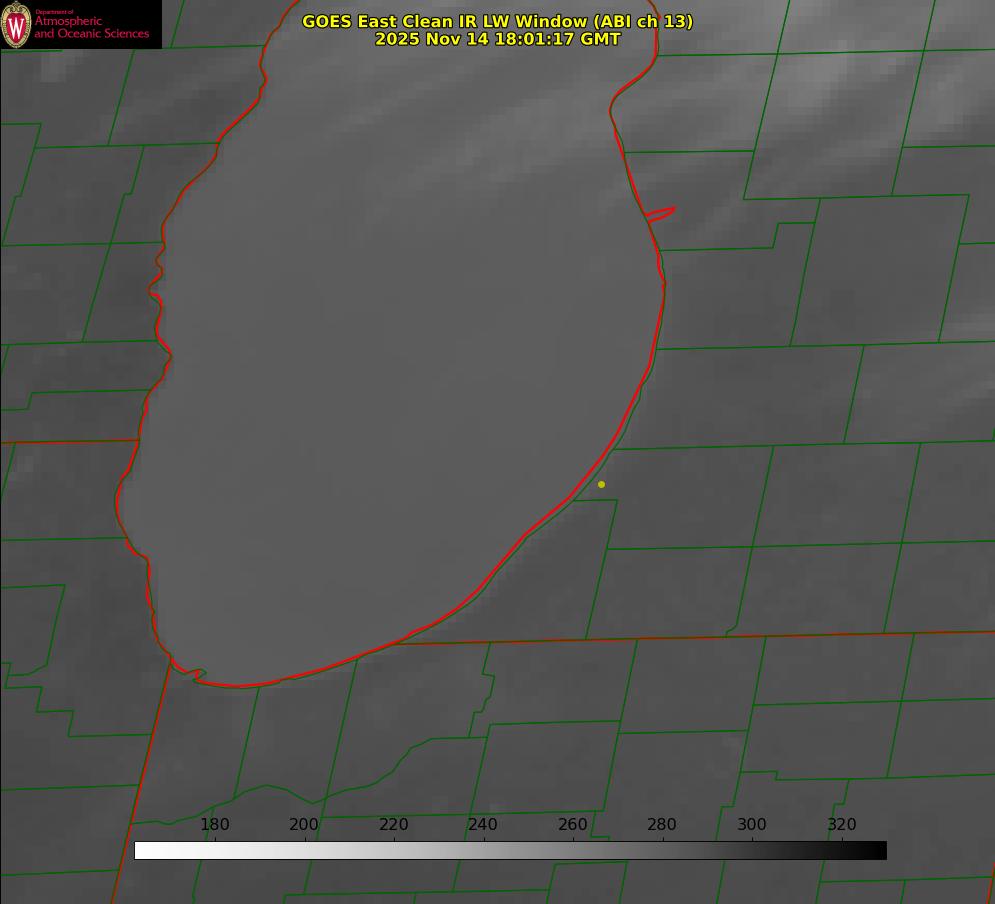Open the Atmospheric and Oceanic Sciences text link
This screenshot has width=995, height=904.
(x=92, y=27)
